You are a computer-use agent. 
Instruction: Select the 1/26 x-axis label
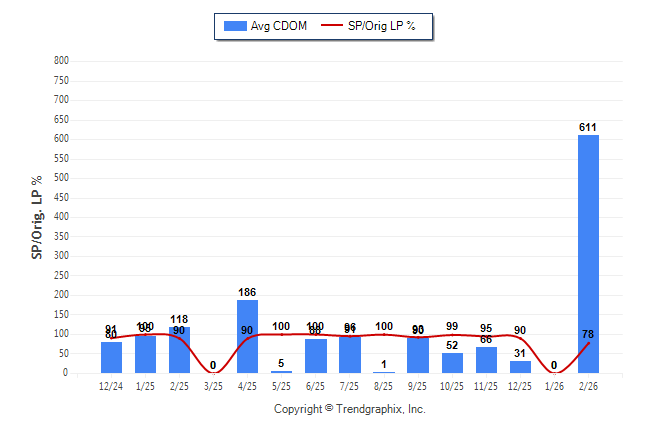[554, 387]
